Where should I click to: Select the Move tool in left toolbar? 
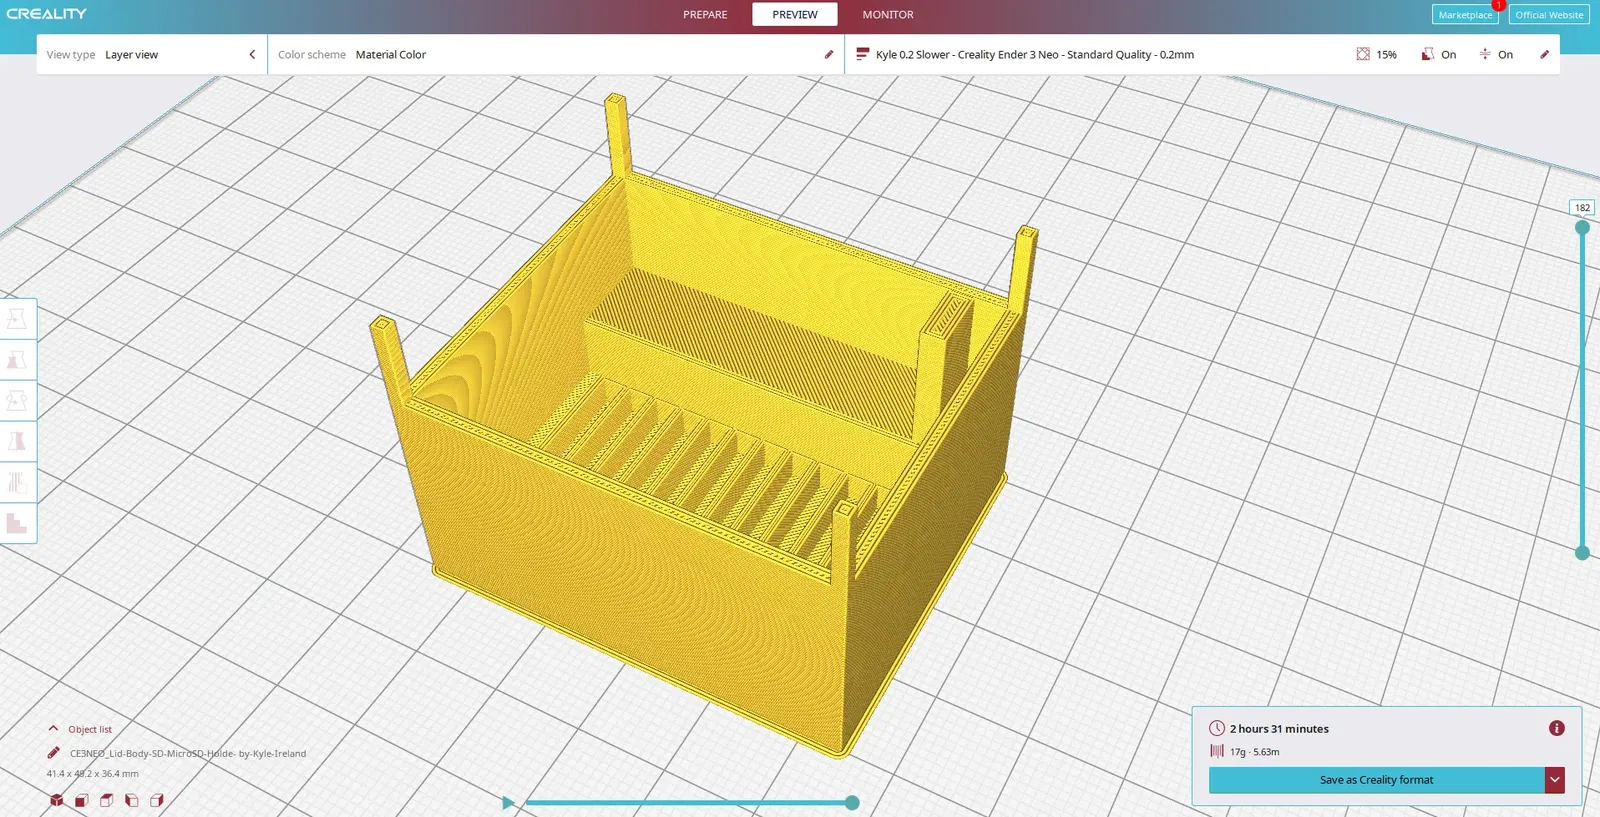click(17, 319)
